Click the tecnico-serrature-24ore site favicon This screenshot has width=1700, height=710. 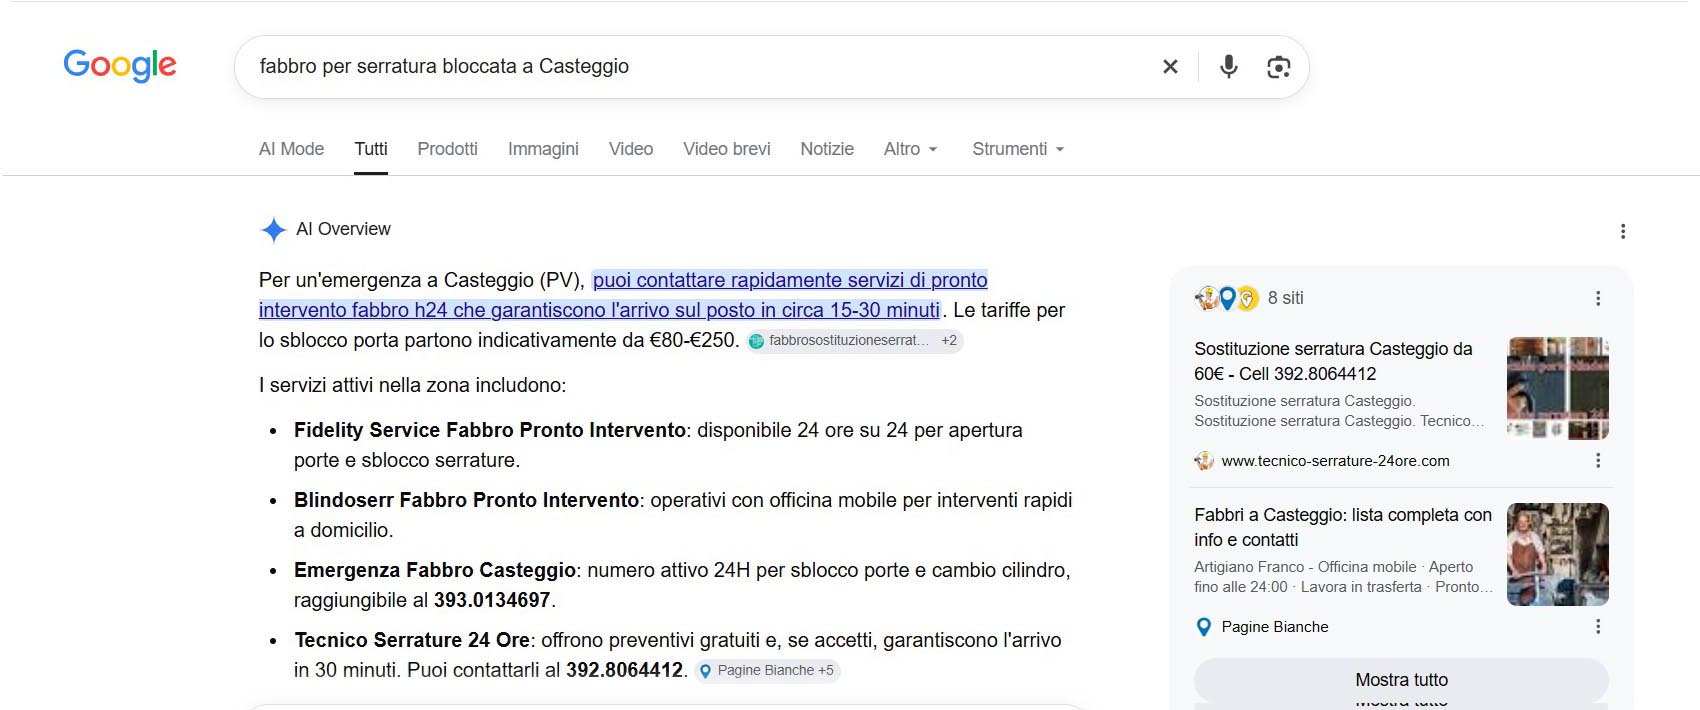[x=1204, y=461]
